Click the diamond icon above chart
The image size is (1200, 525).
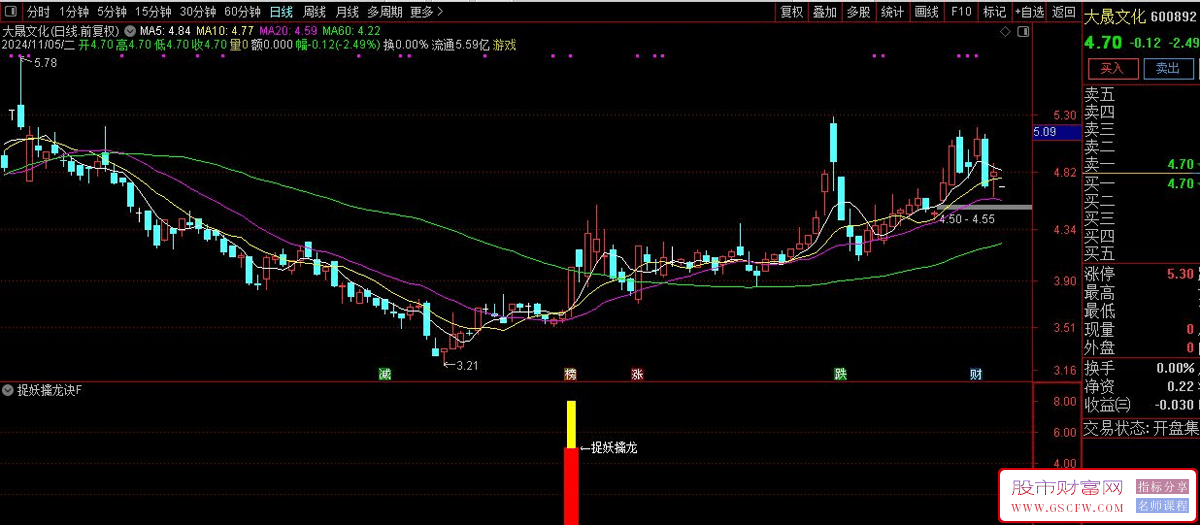click(x=1005, y=32)
